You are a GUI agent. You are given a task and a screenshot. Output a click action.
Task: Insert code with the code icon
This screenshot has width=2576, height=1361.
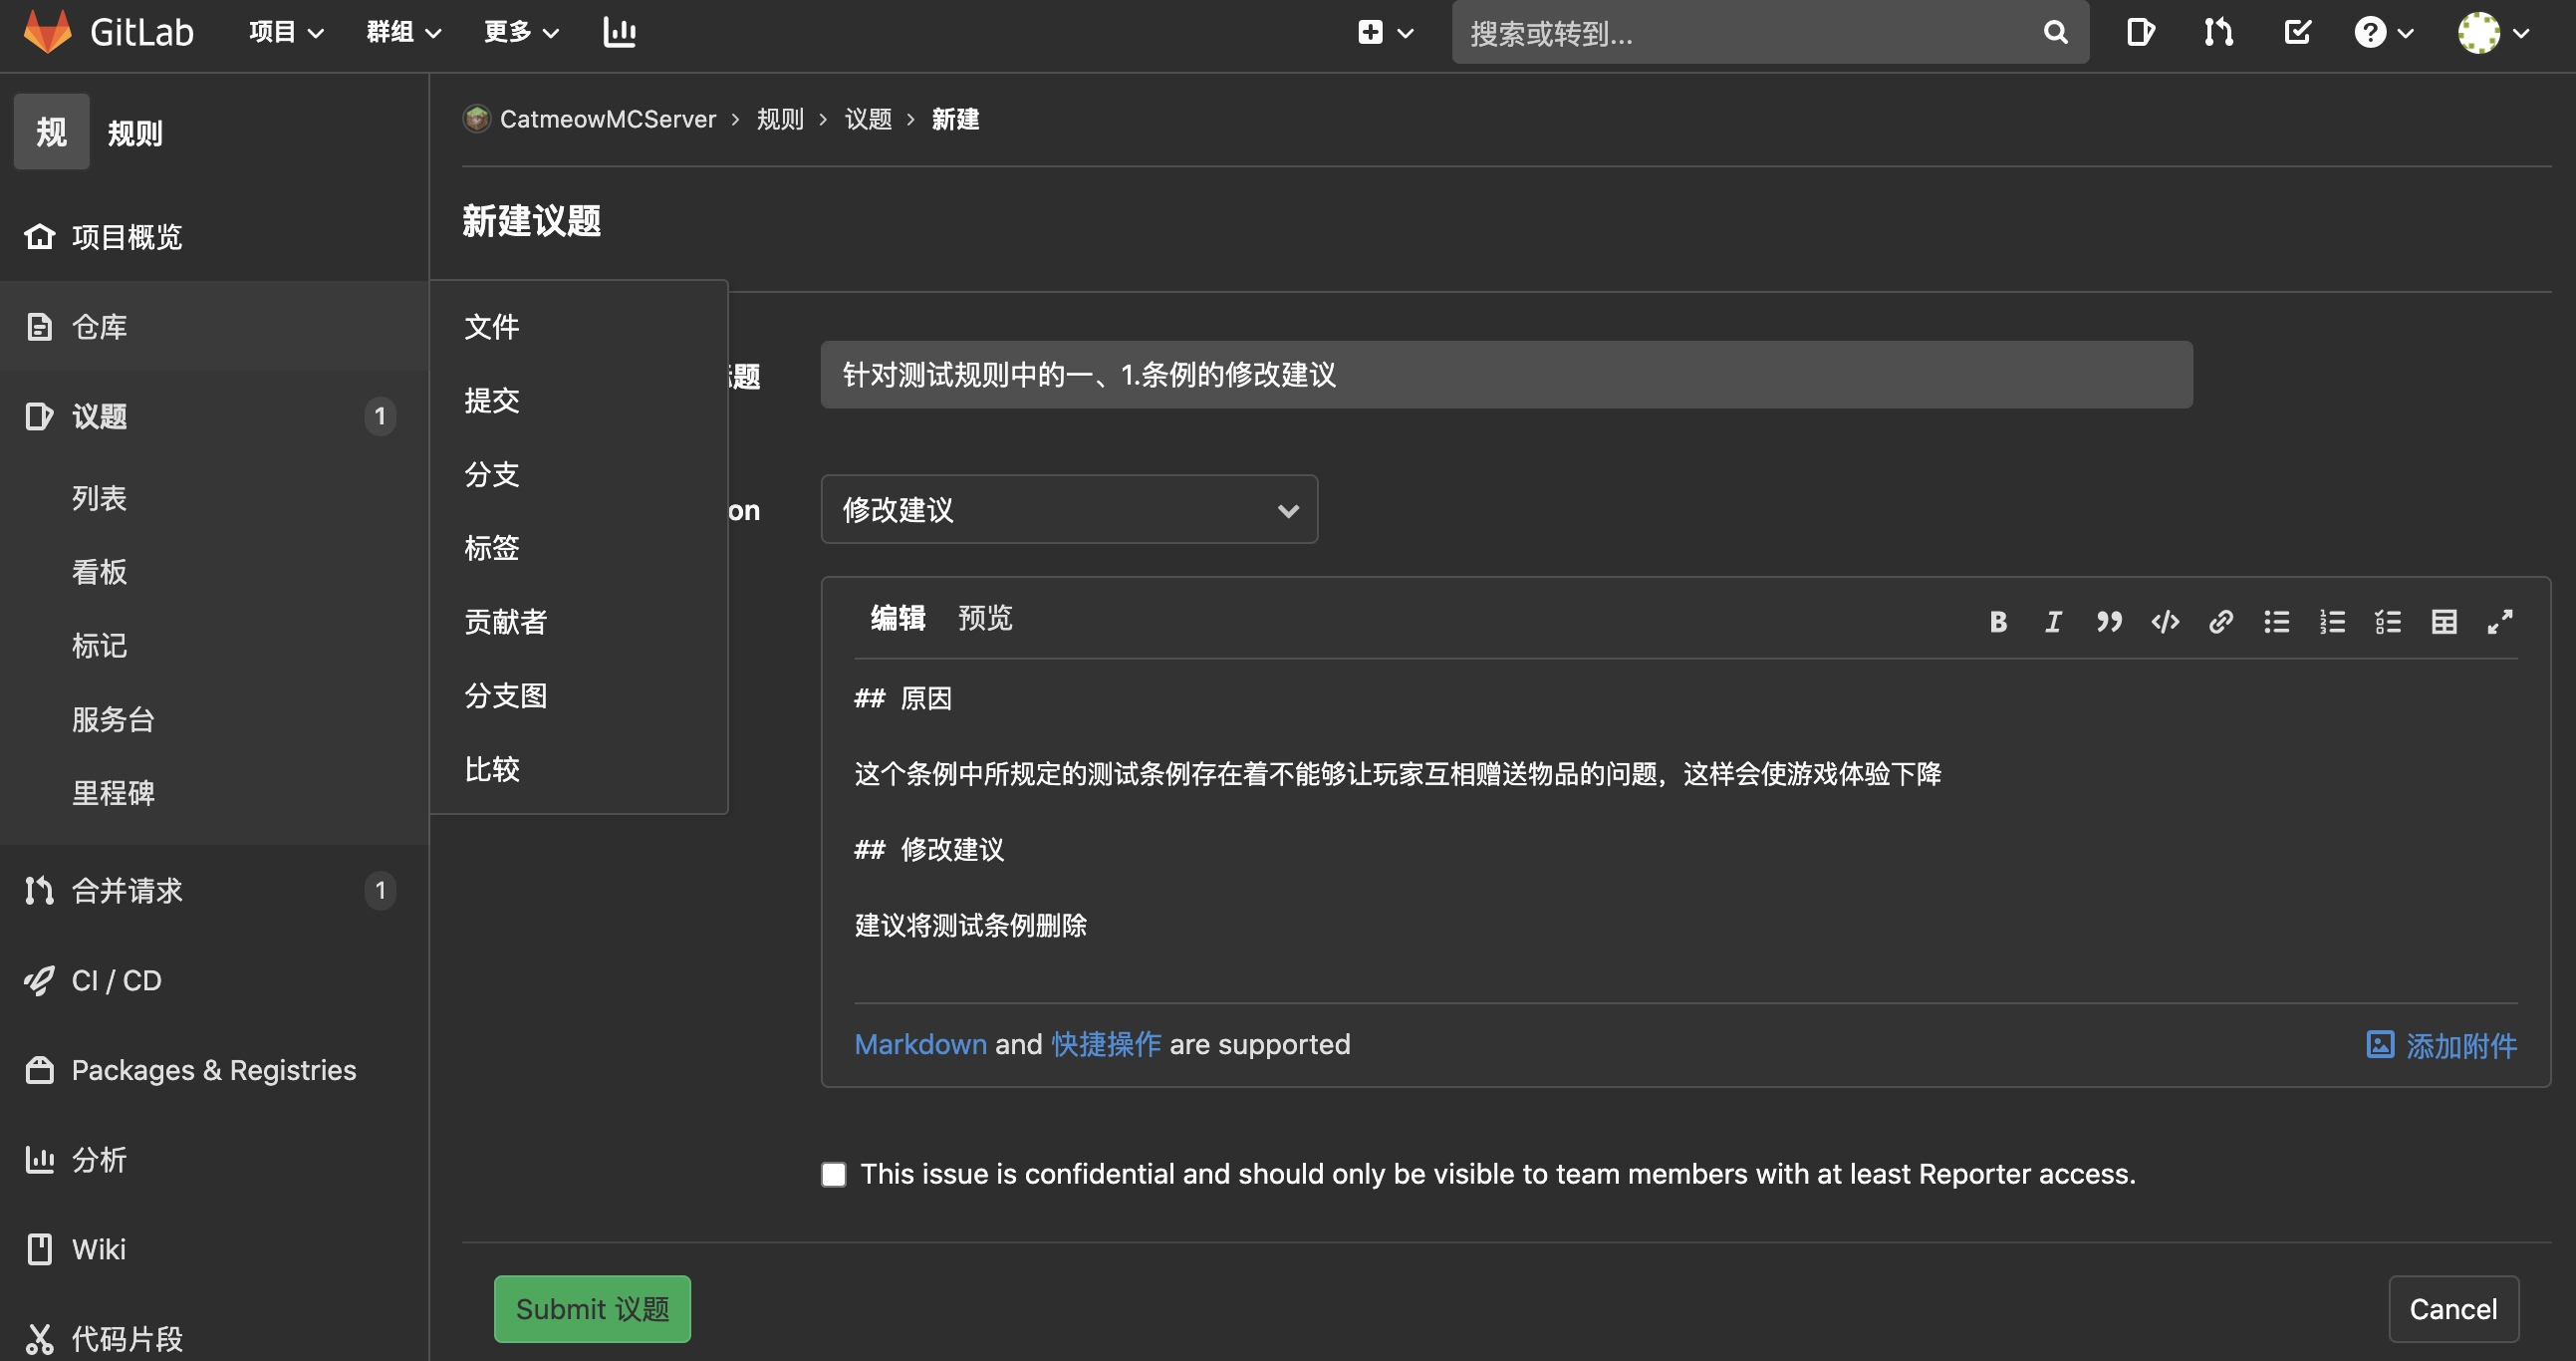2165,622
